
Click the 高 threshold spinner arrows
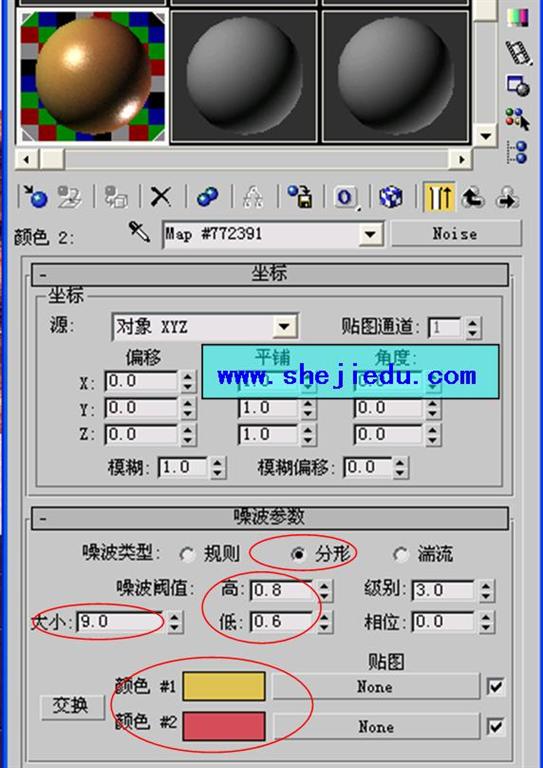[x=324, y=591]
